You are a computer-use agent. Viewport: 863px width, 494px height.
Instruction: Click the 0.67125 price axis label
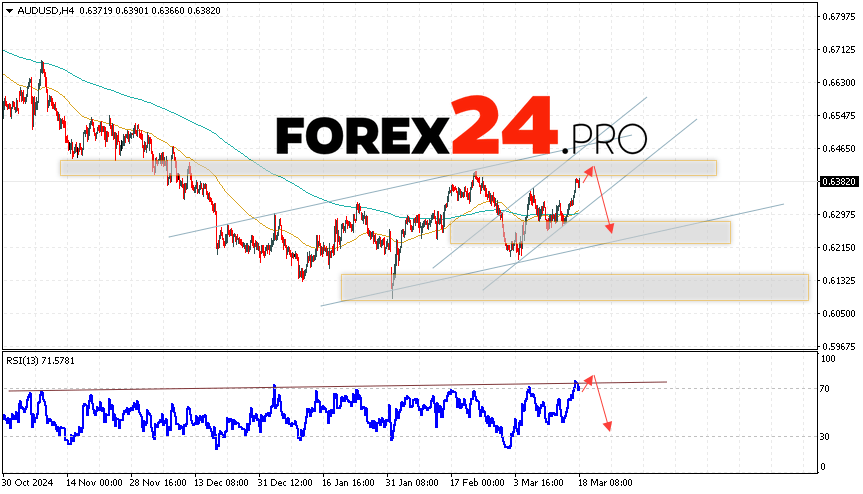click(836, 49)
